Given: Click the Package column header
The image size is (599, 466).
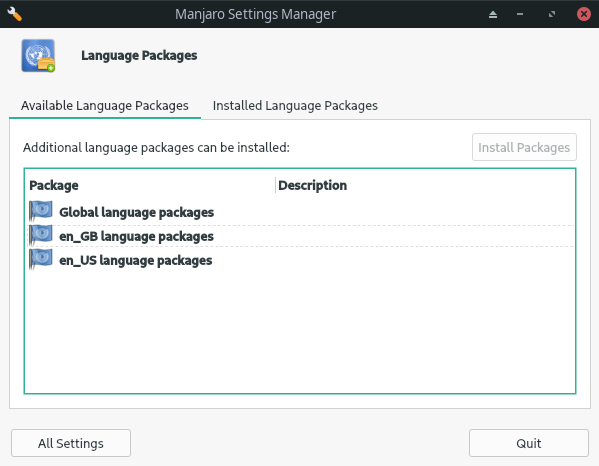Looking at the screenshot, I should click(151, 185).
